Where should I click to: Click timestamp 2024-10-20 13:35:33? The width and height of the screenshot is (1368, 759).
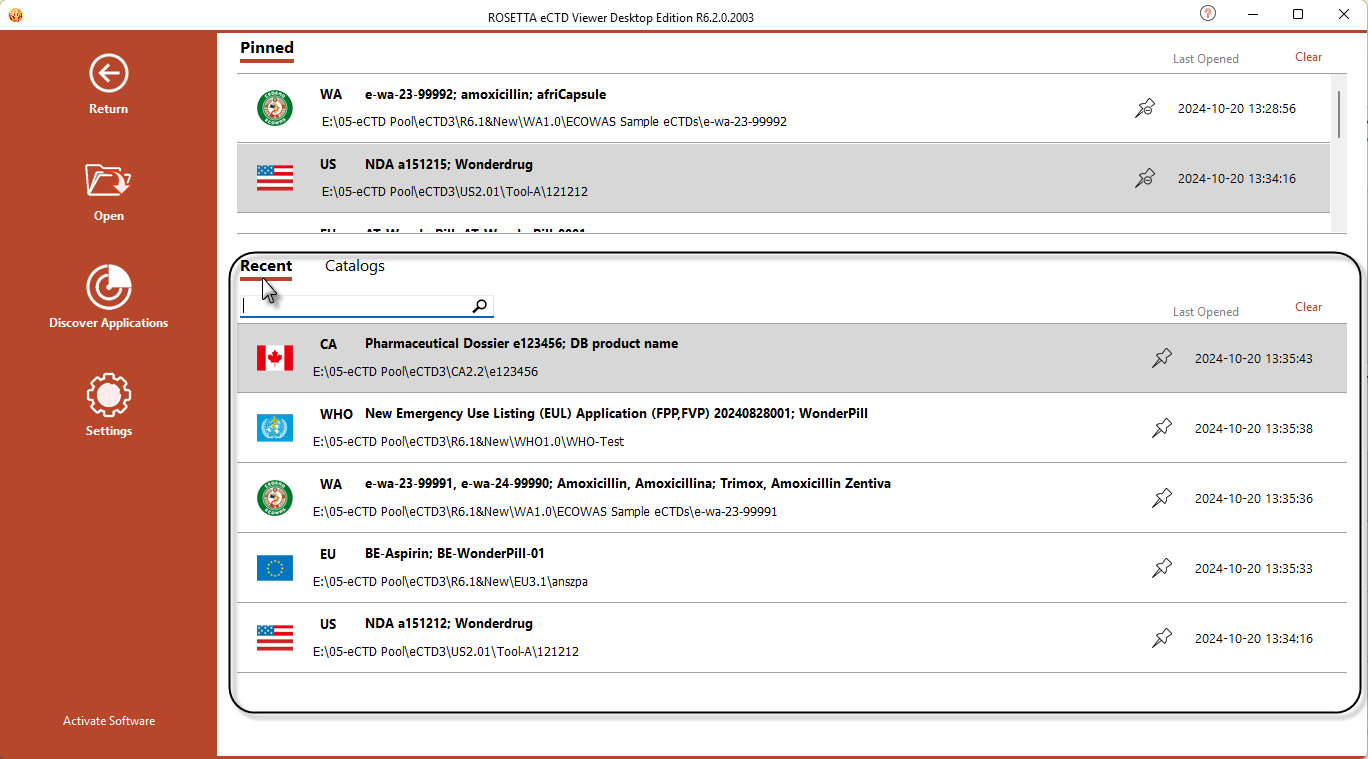(1254, 568)
